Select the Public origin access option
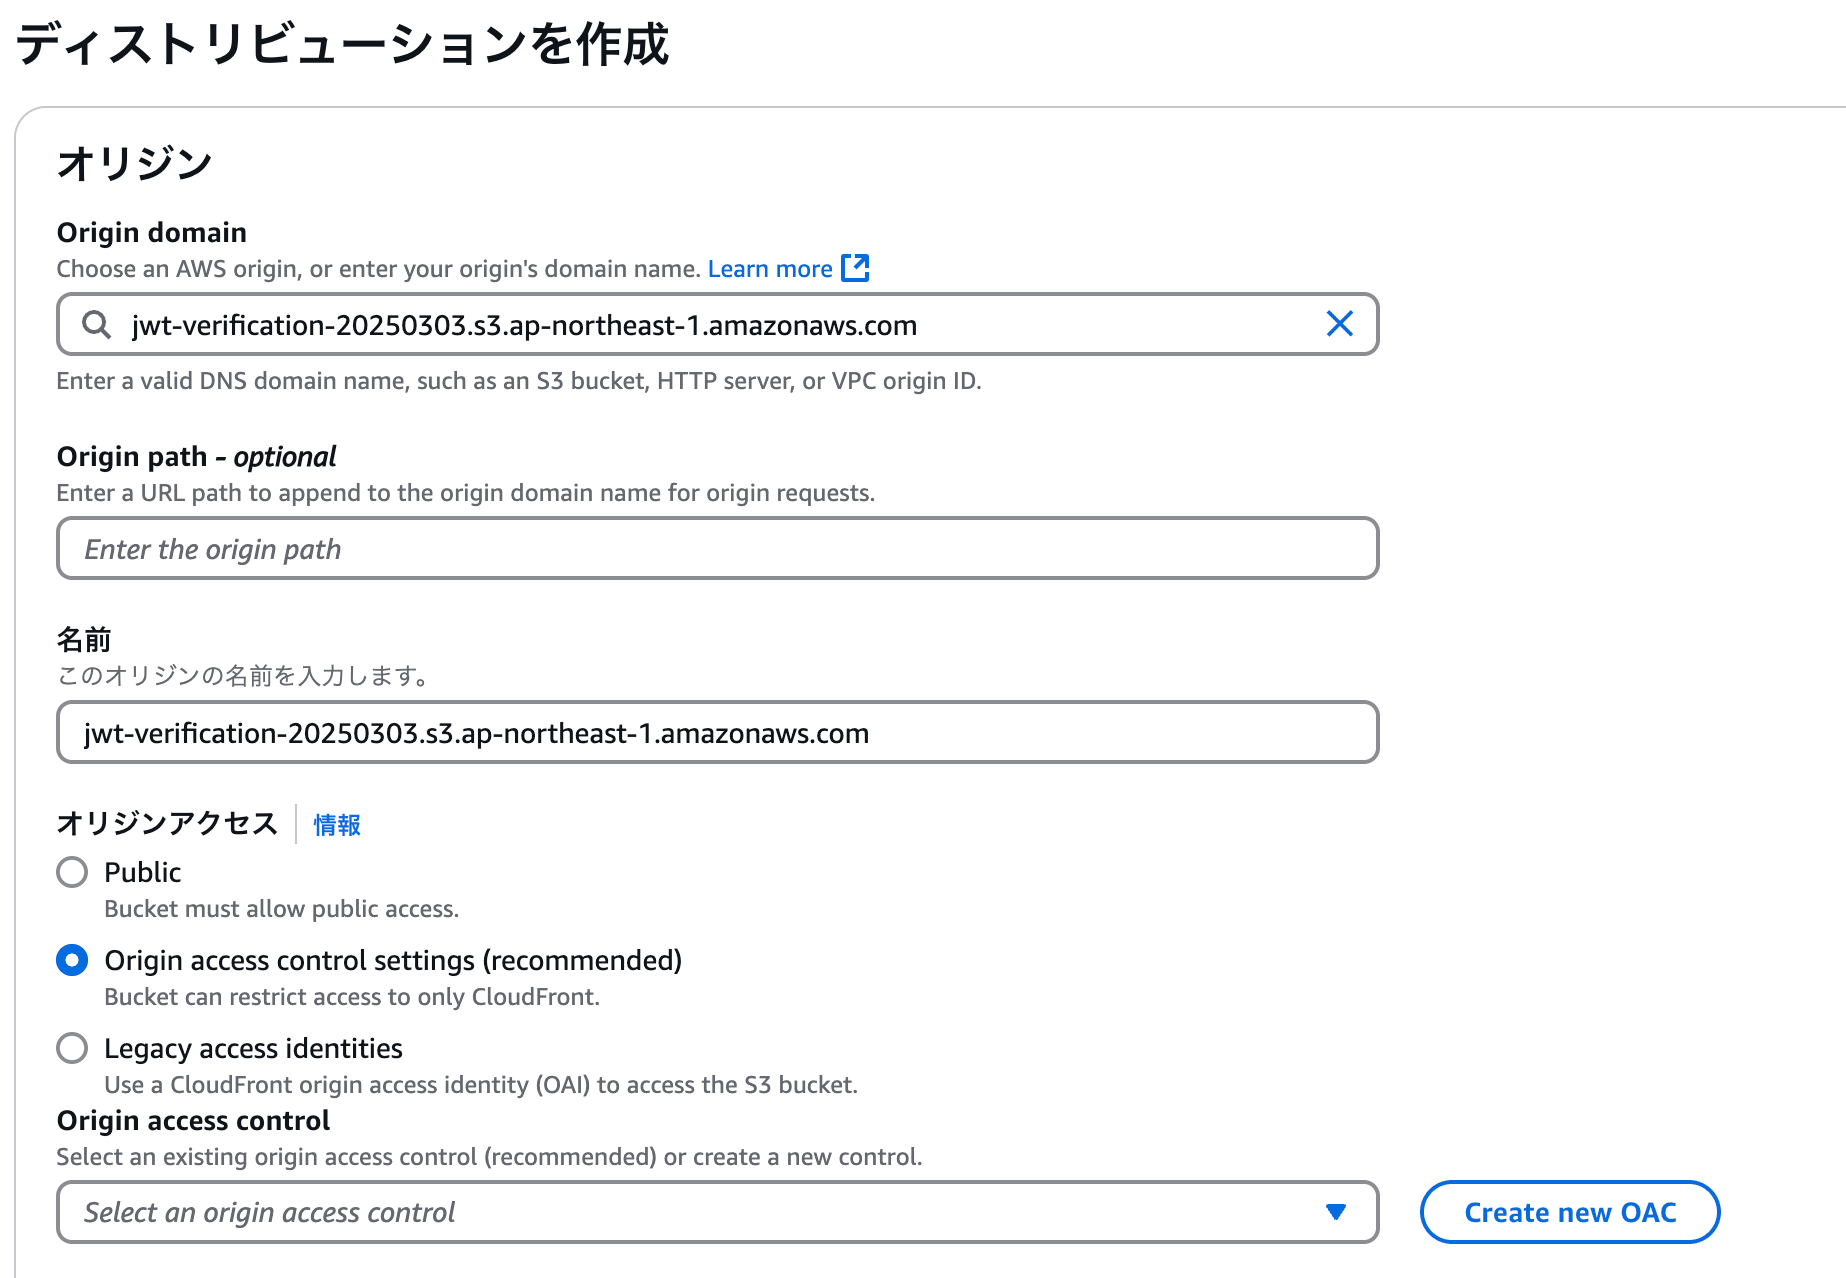 72,872
